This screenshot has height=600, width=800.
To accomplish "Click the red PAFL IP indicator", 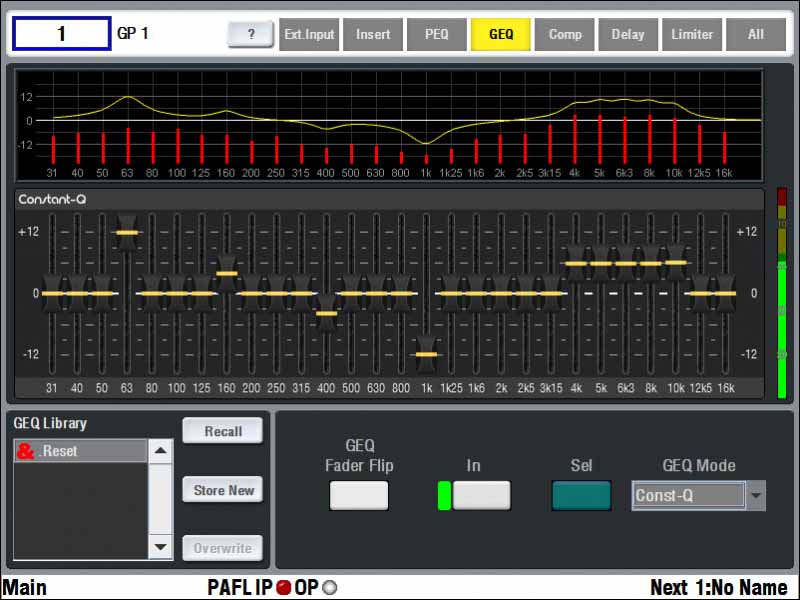I will pos(283,588).
